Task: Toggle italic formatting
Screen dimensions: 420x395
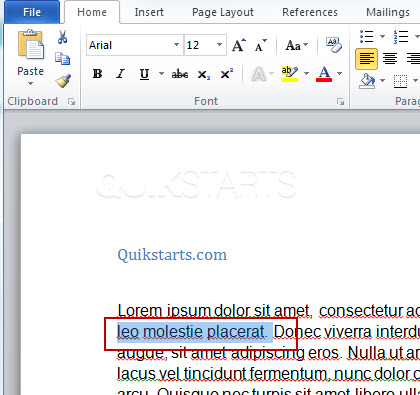Action: pyautogui.click(x=120, y=74)
